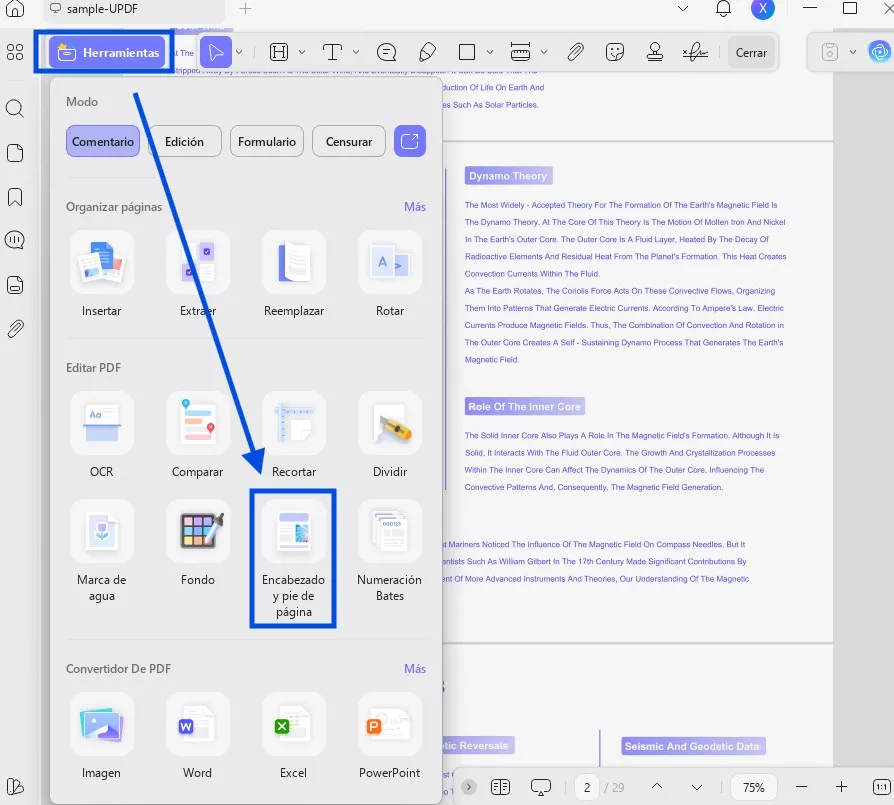The height and width of the screenshot is (805, 894).
Task: Launch the OCR tool
Action: pos(101,436)
